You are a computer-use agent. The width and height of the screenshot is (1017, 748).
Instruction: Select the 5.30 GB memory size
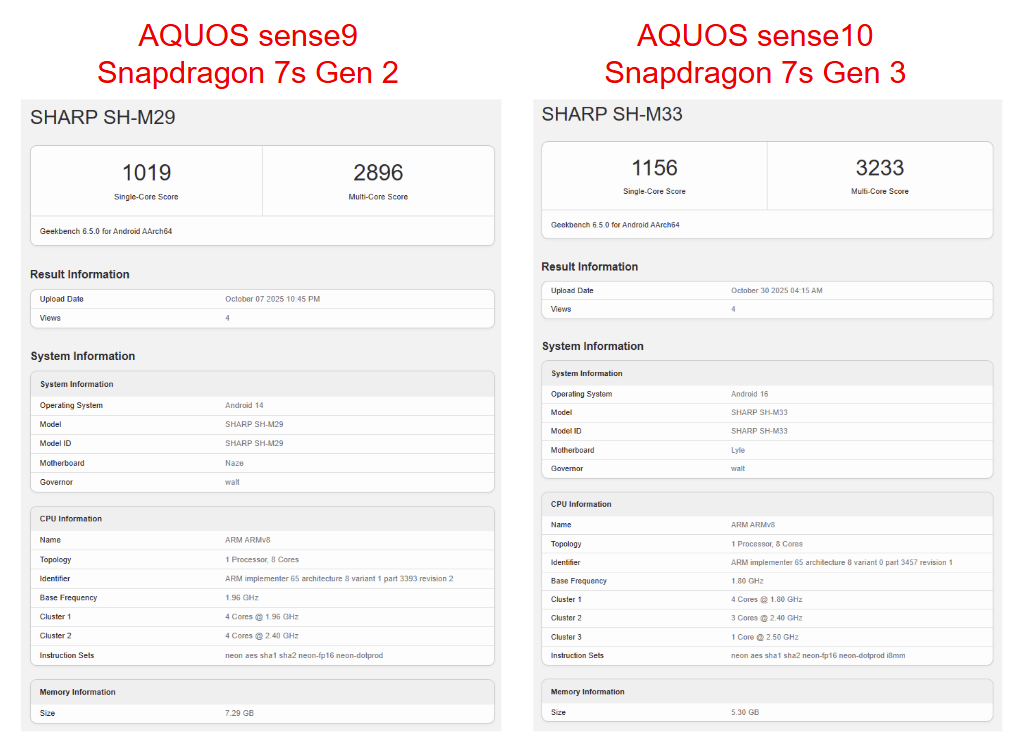tap(745, 712)
